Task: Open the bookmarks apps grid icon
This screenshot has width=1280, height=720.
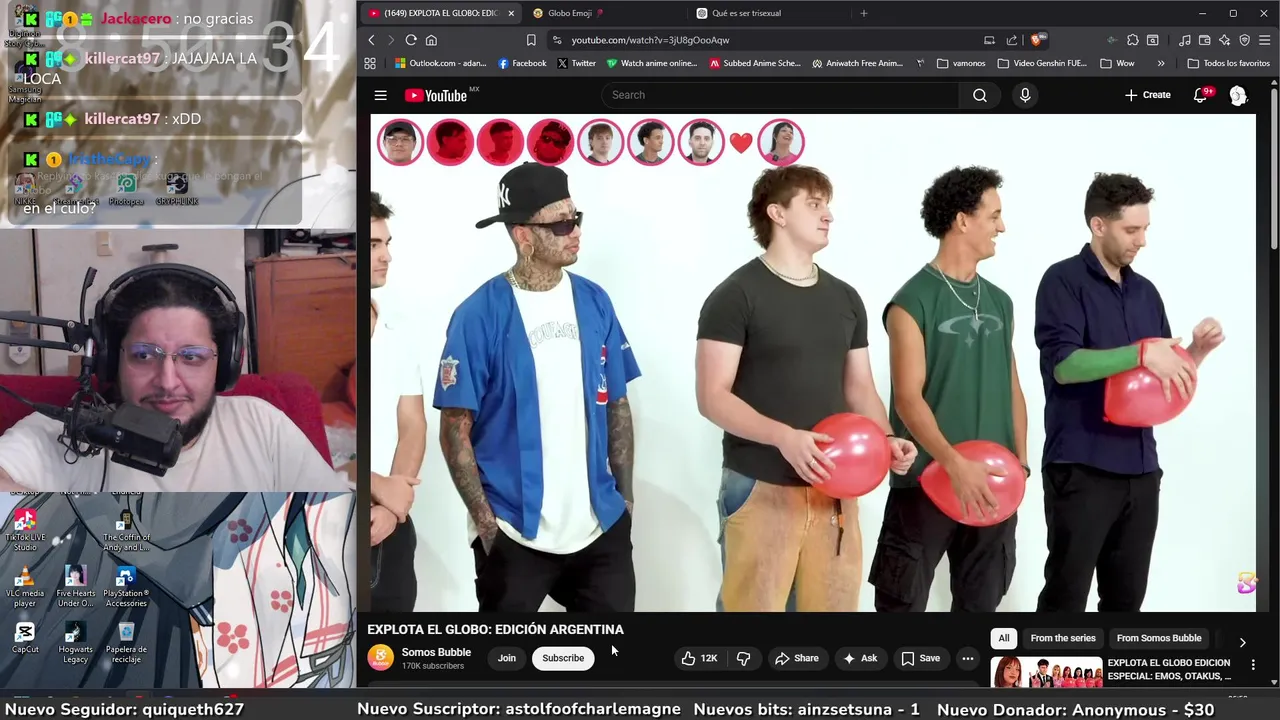Action: [x=370, y=63]
